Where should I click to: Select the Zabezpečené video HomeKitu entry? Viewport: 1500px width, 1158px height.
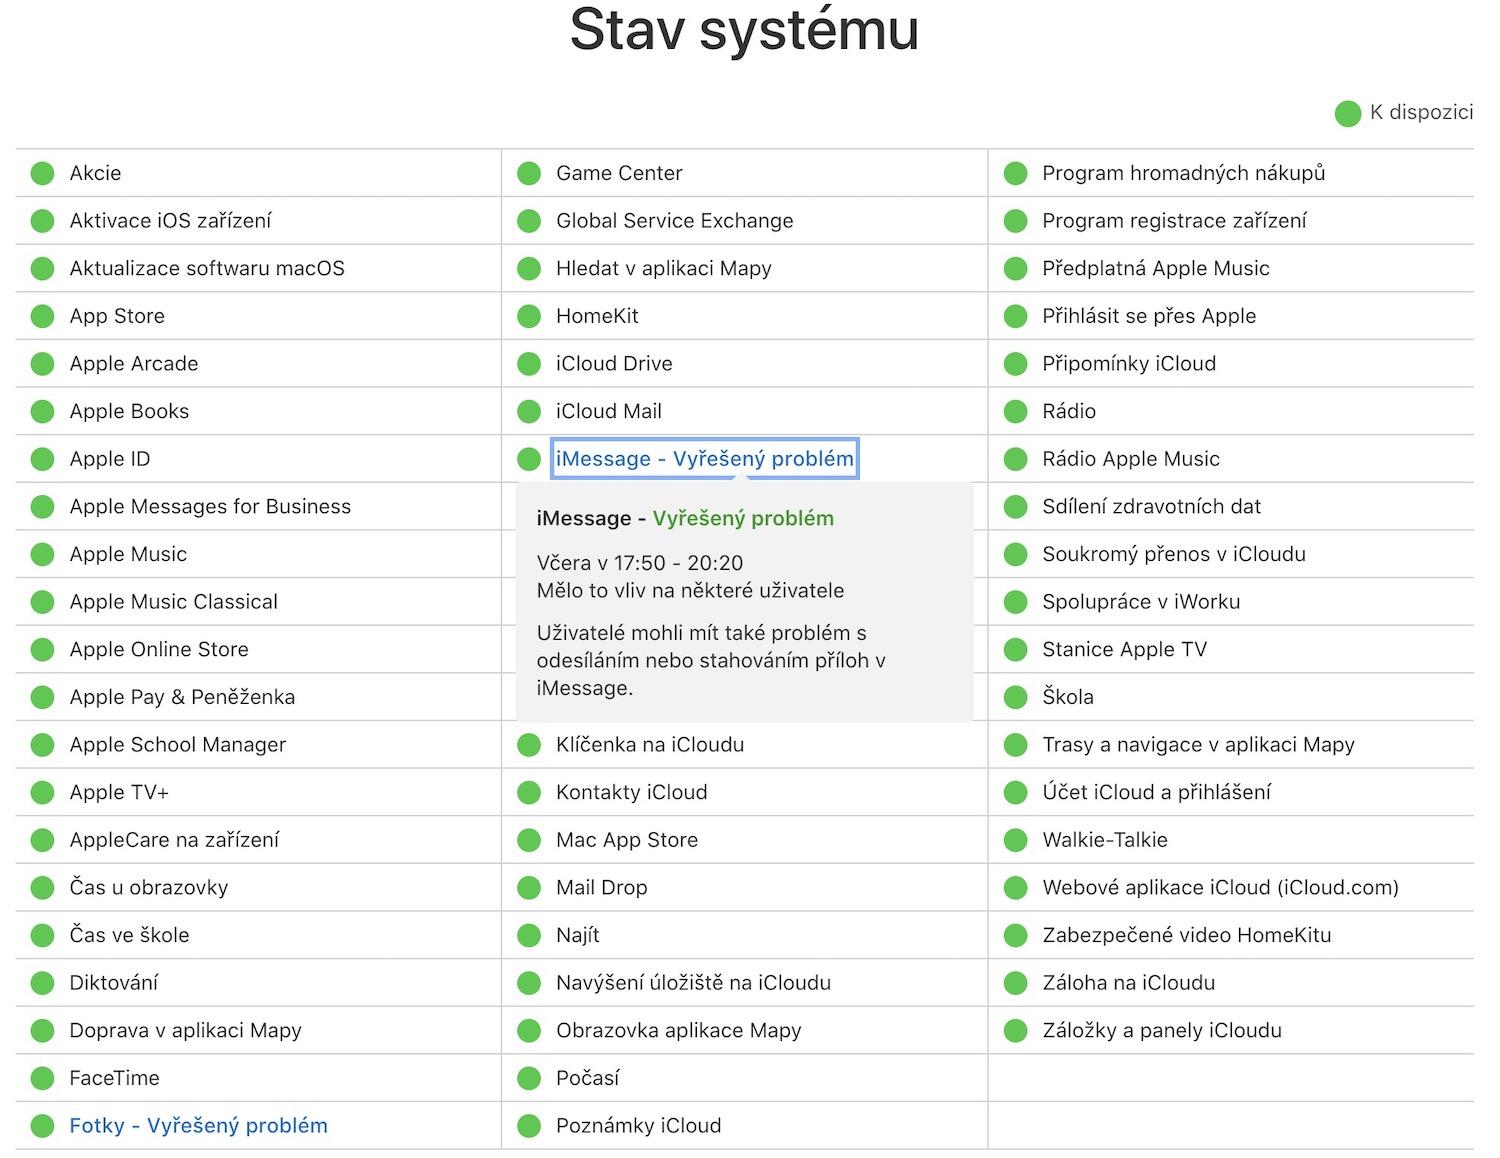pyautogui.click(x=1187, y=935)
